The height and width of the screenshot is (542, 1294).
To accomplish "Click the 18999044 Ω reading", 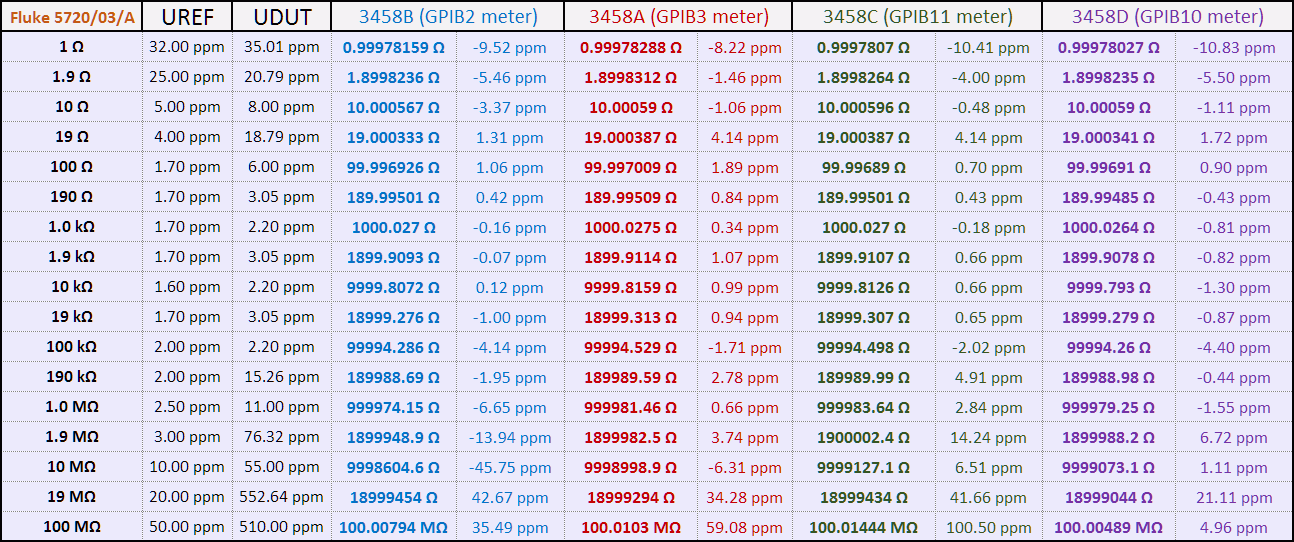I will (1108, 498).
